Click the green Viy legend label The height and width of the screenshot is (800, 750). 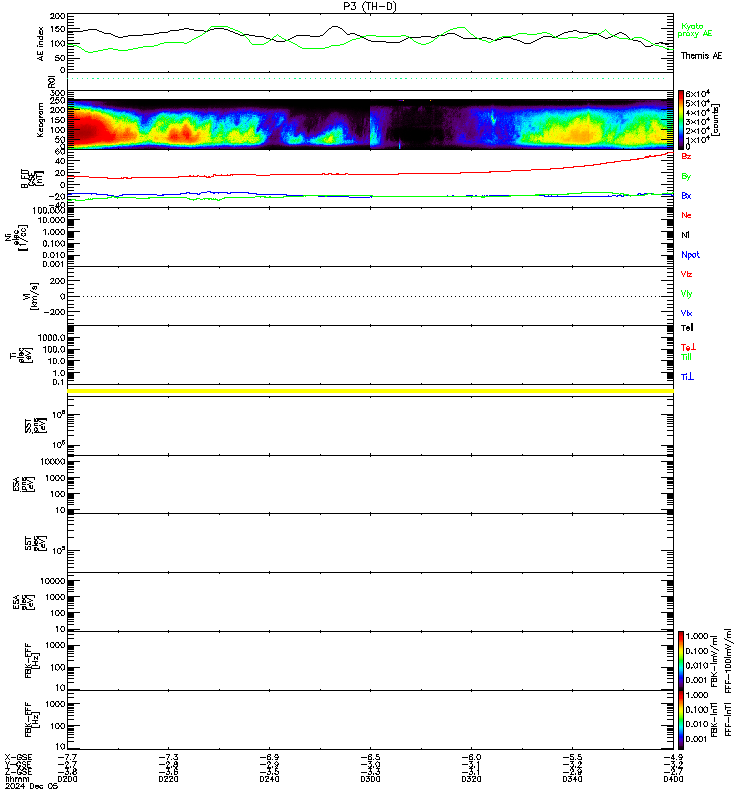[x=686, y=294]
